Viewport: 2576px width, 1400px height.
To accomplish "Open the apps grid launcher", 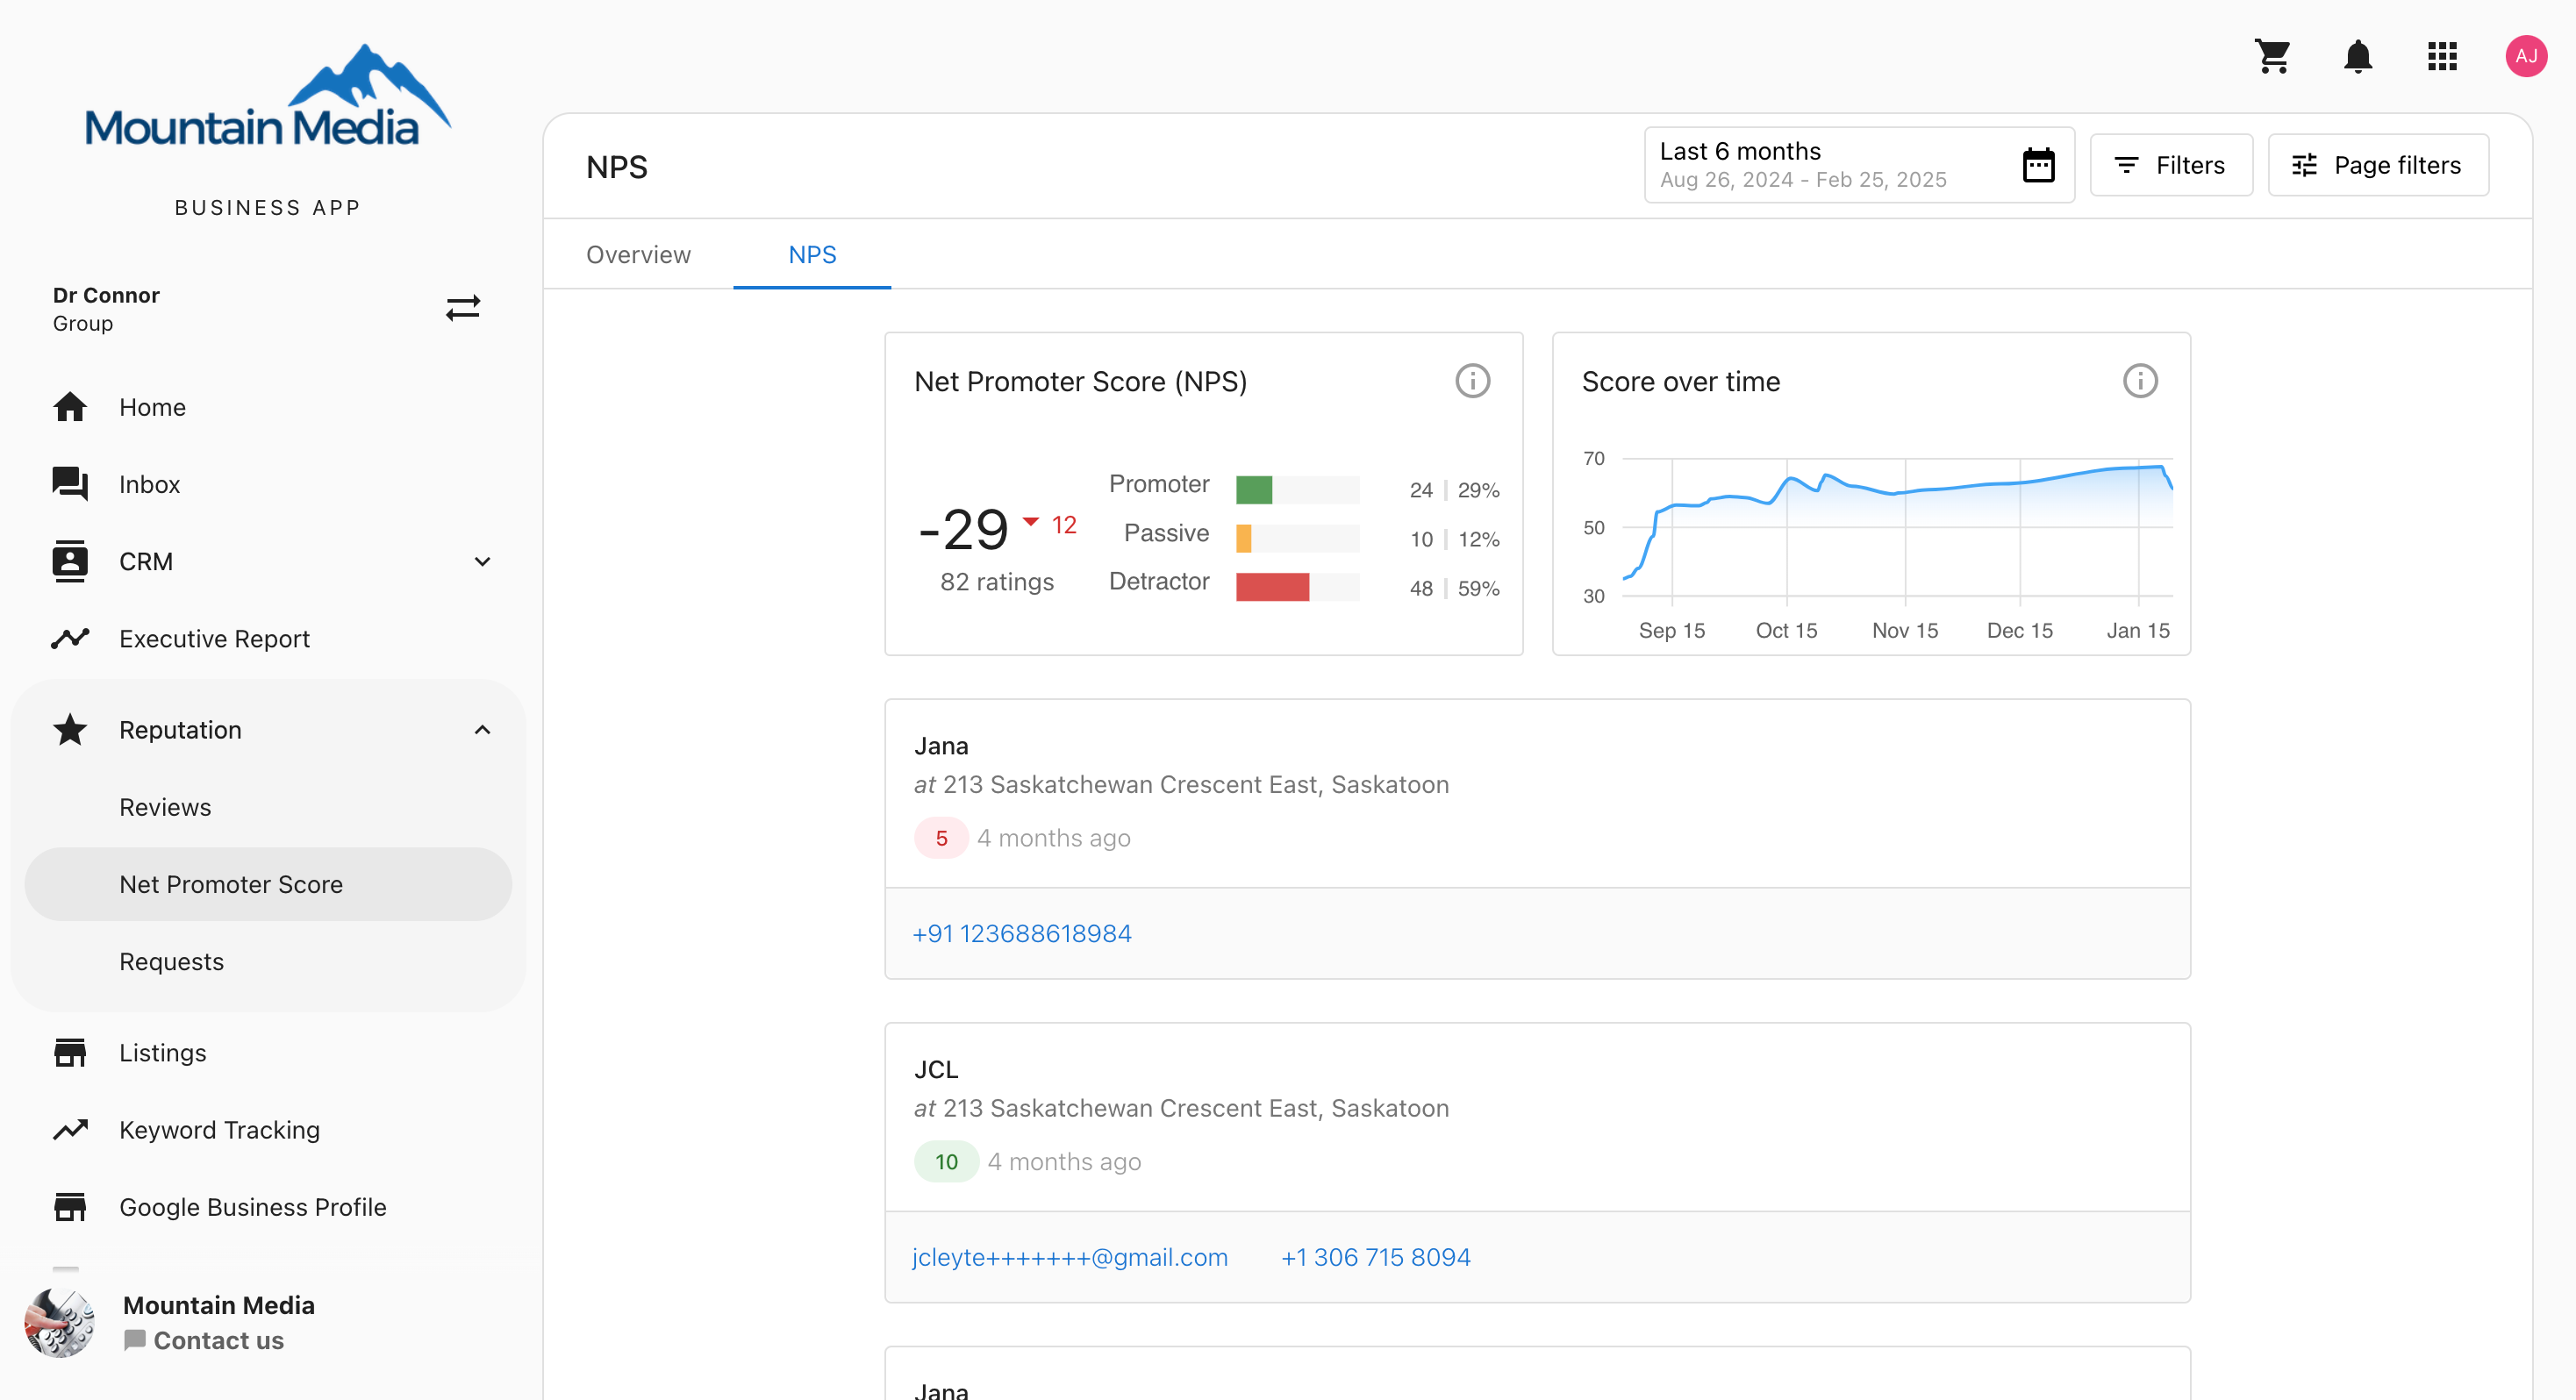I will point(2442,56).
